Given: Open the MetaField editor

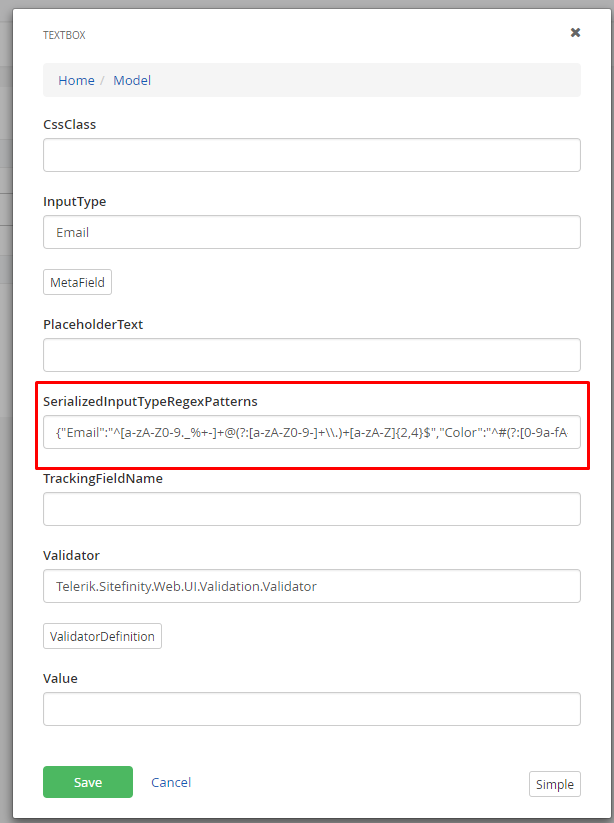Looking at the screenshot, I should point(77,281).
